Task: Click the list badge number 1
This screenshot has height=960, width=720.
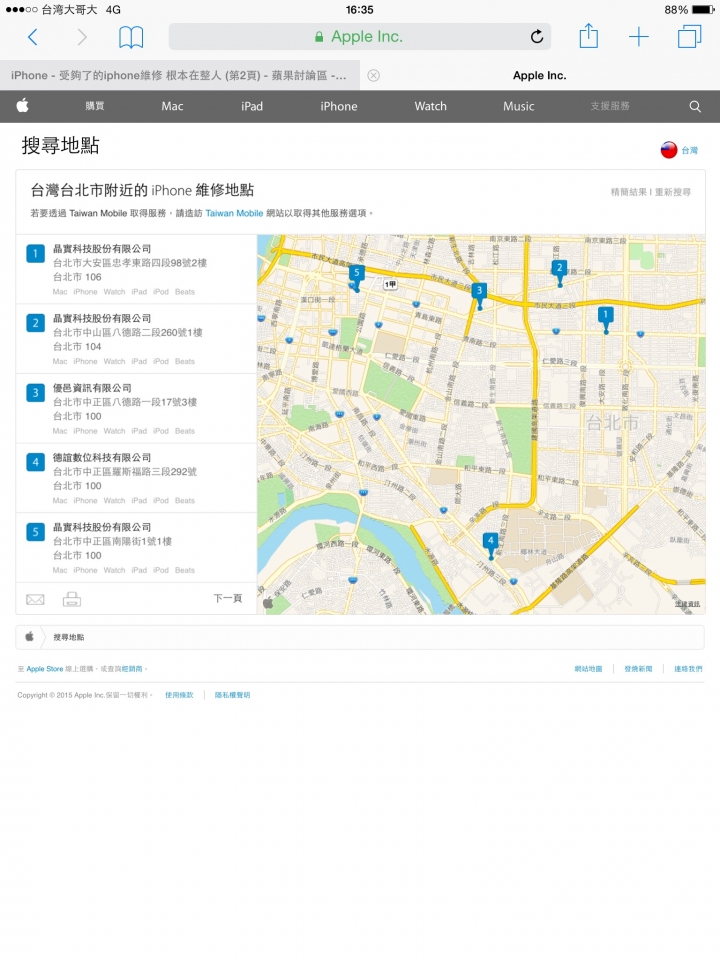Action: click(36, 253)
